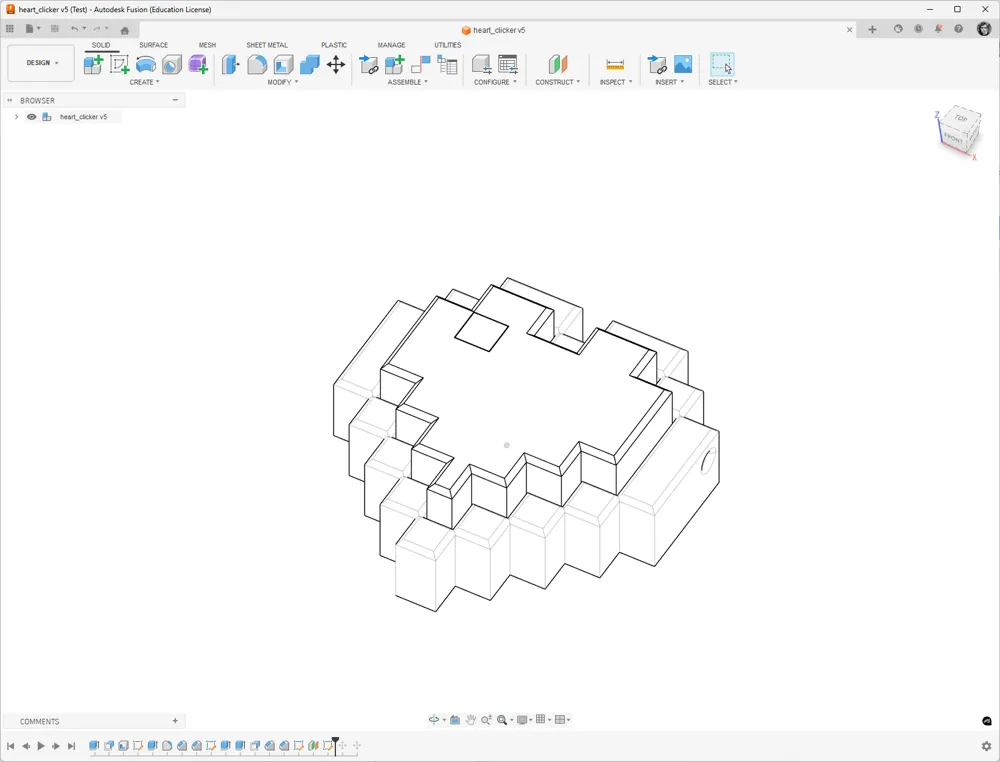The image size is (1000, 762).
Task: Select the Fillet tool in Modify panel
Action: pyautogui.click(x=258, y=64)
